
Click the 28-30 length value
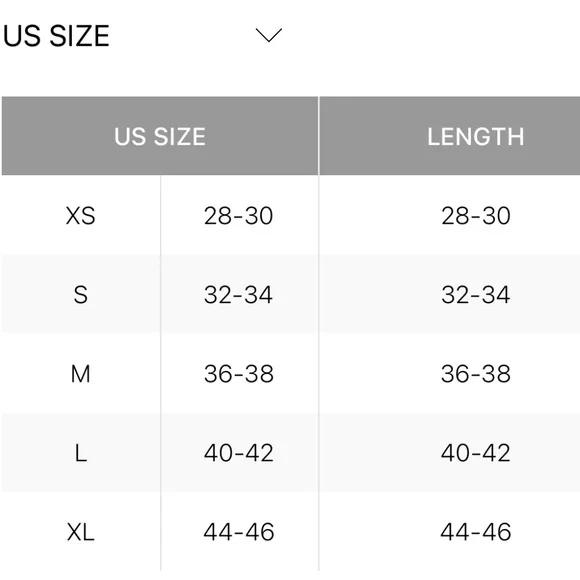coord(476,216)
